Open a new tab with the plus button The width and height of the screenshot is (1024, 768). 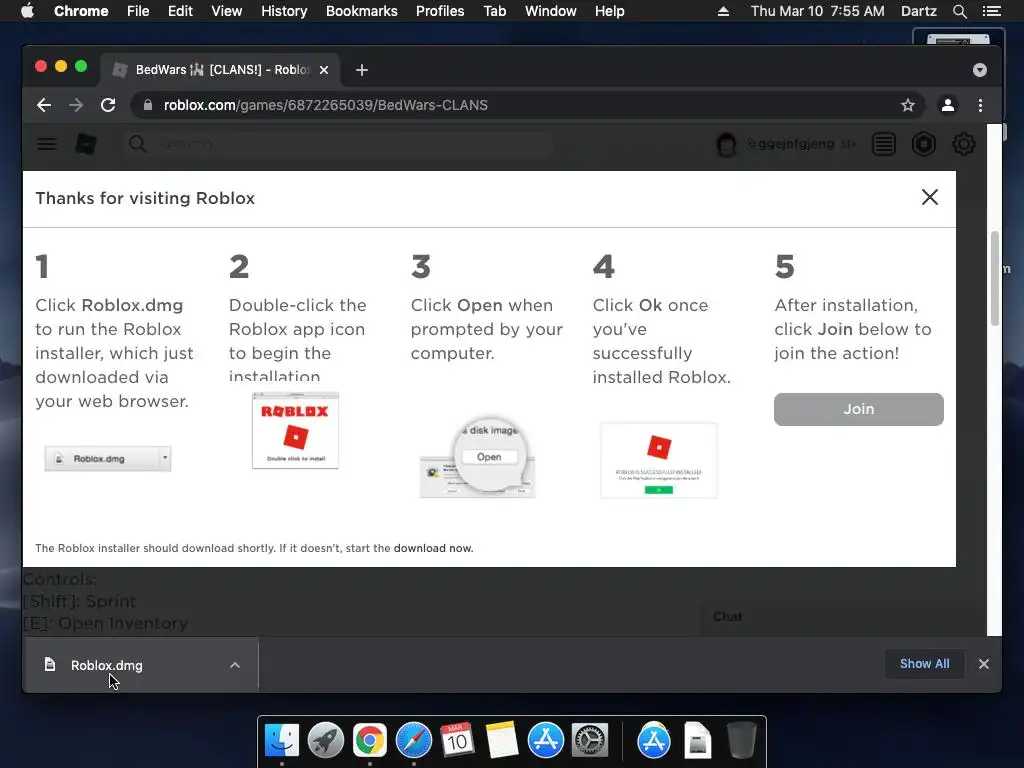362,70
